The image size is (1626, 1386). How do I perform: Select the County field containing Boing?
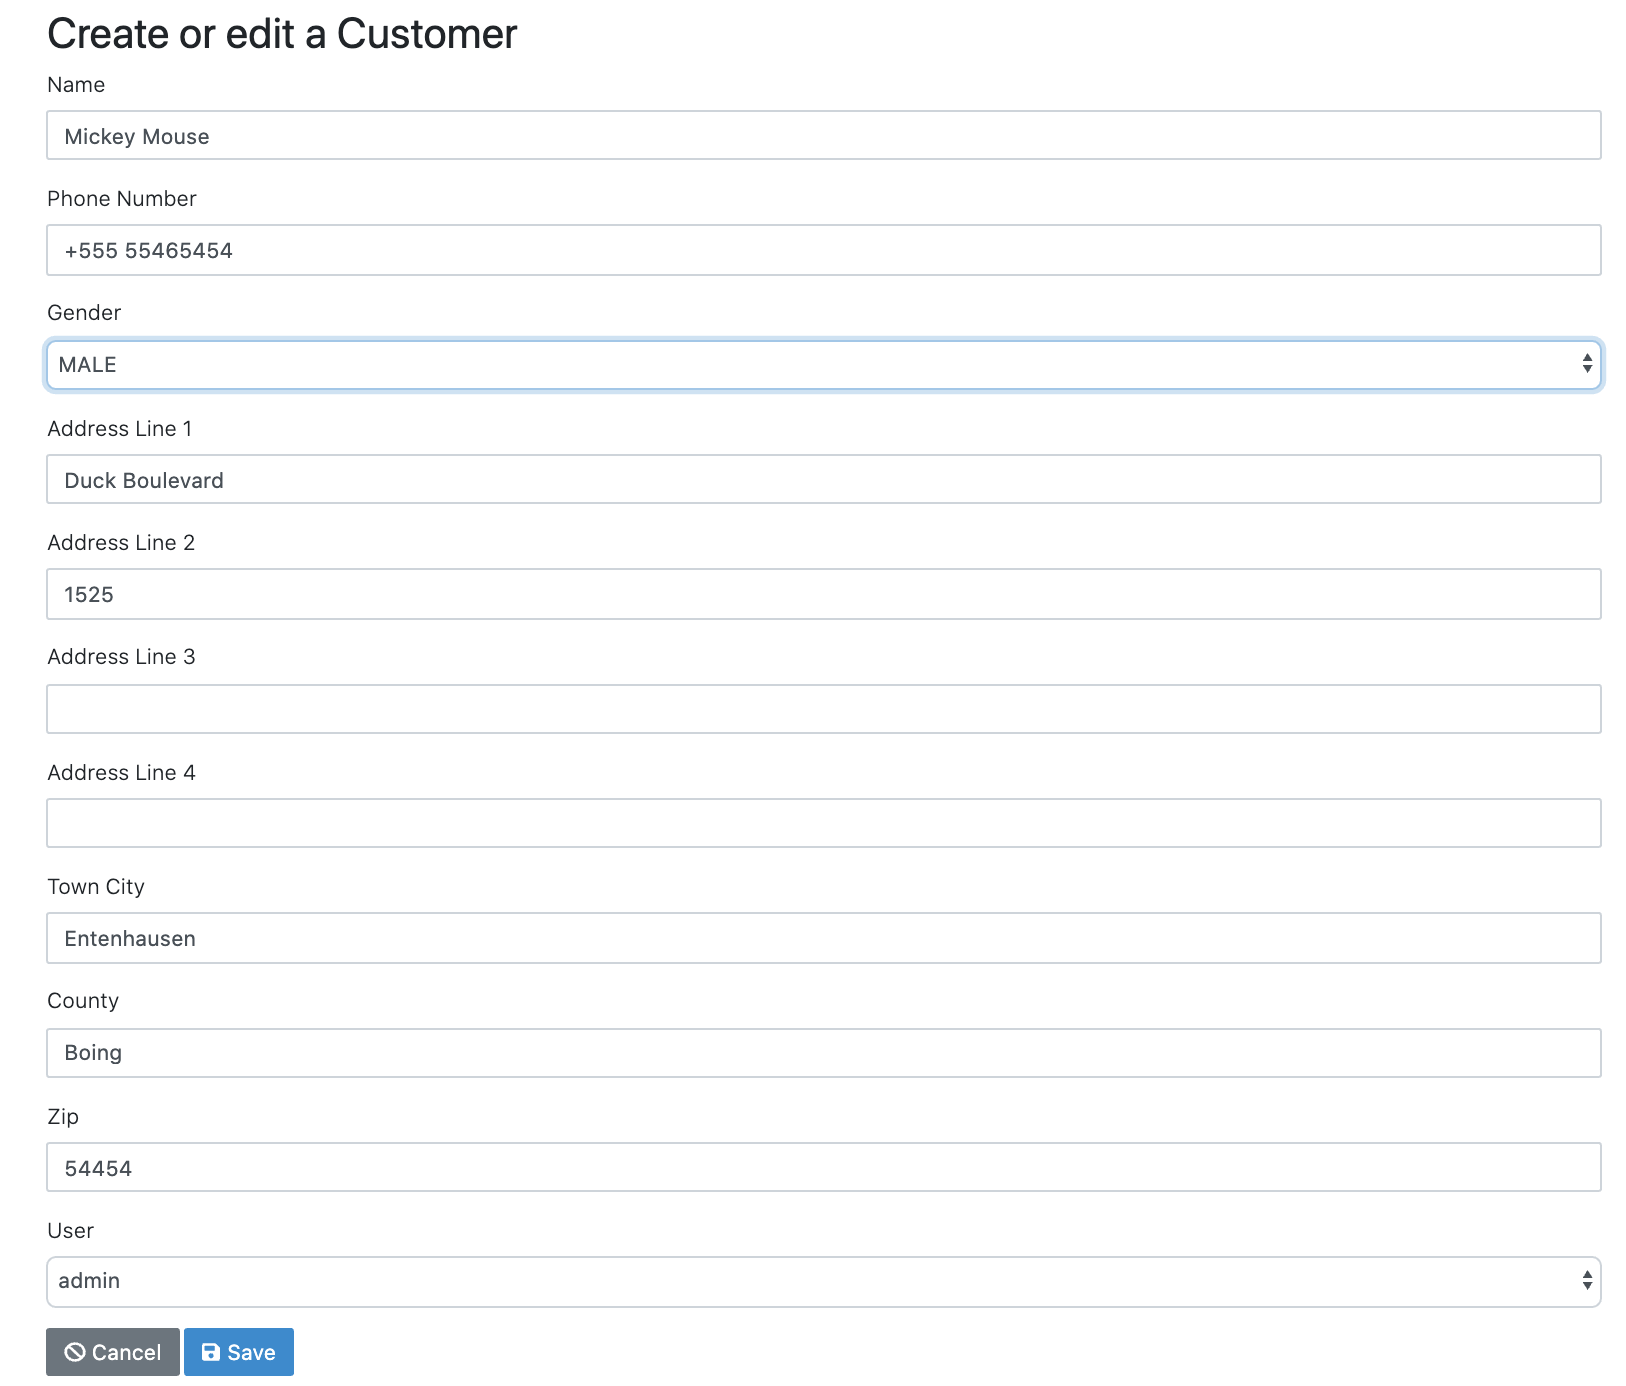822,1053
